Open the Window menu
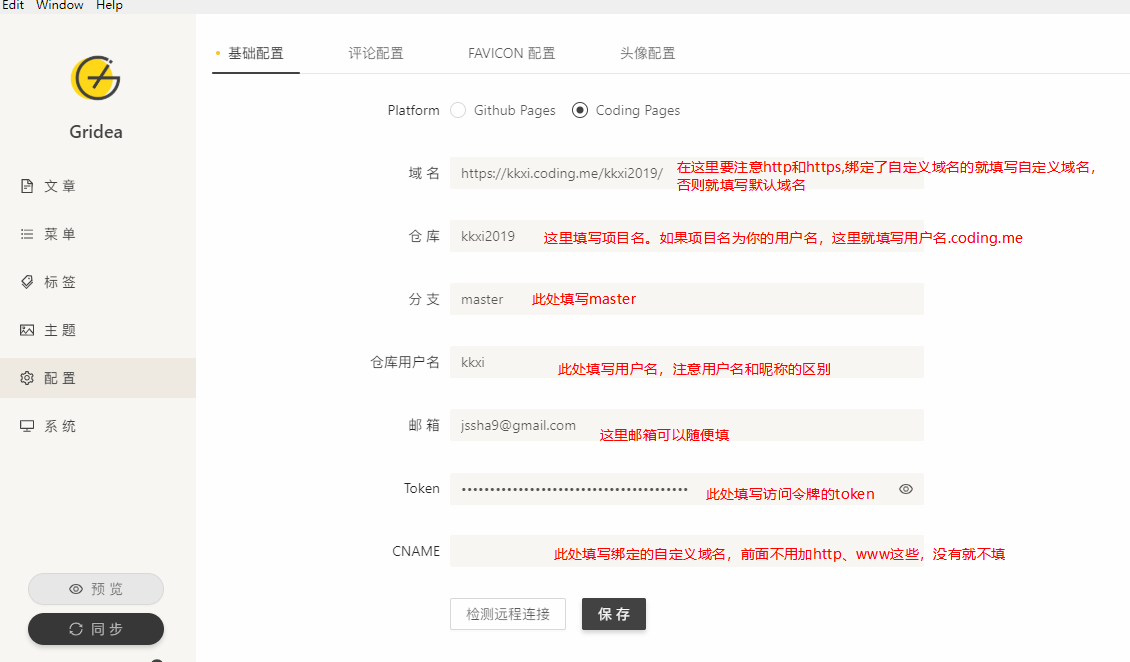Viewport: 1130px width, 662px height. click(60, 5)
